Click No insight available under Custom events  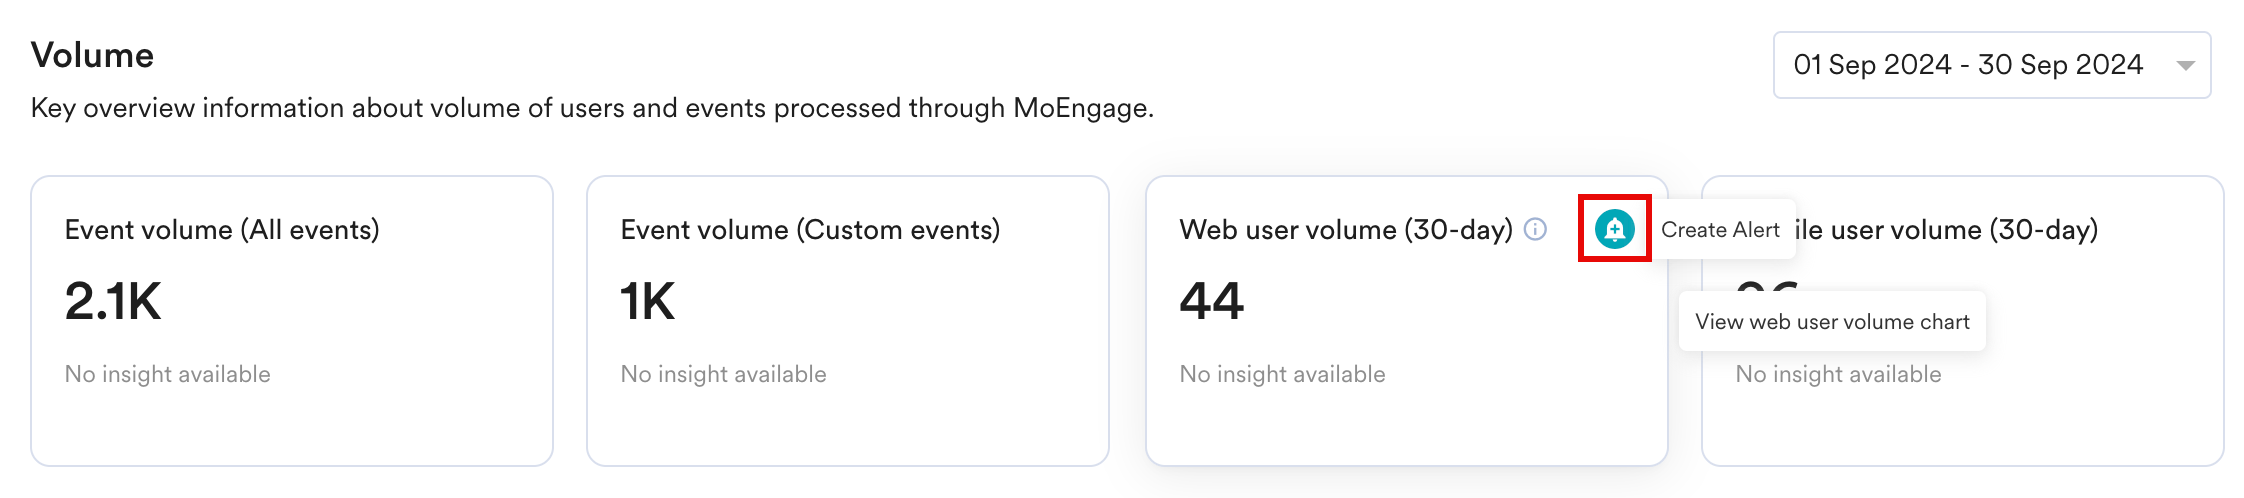click(724, 374)
